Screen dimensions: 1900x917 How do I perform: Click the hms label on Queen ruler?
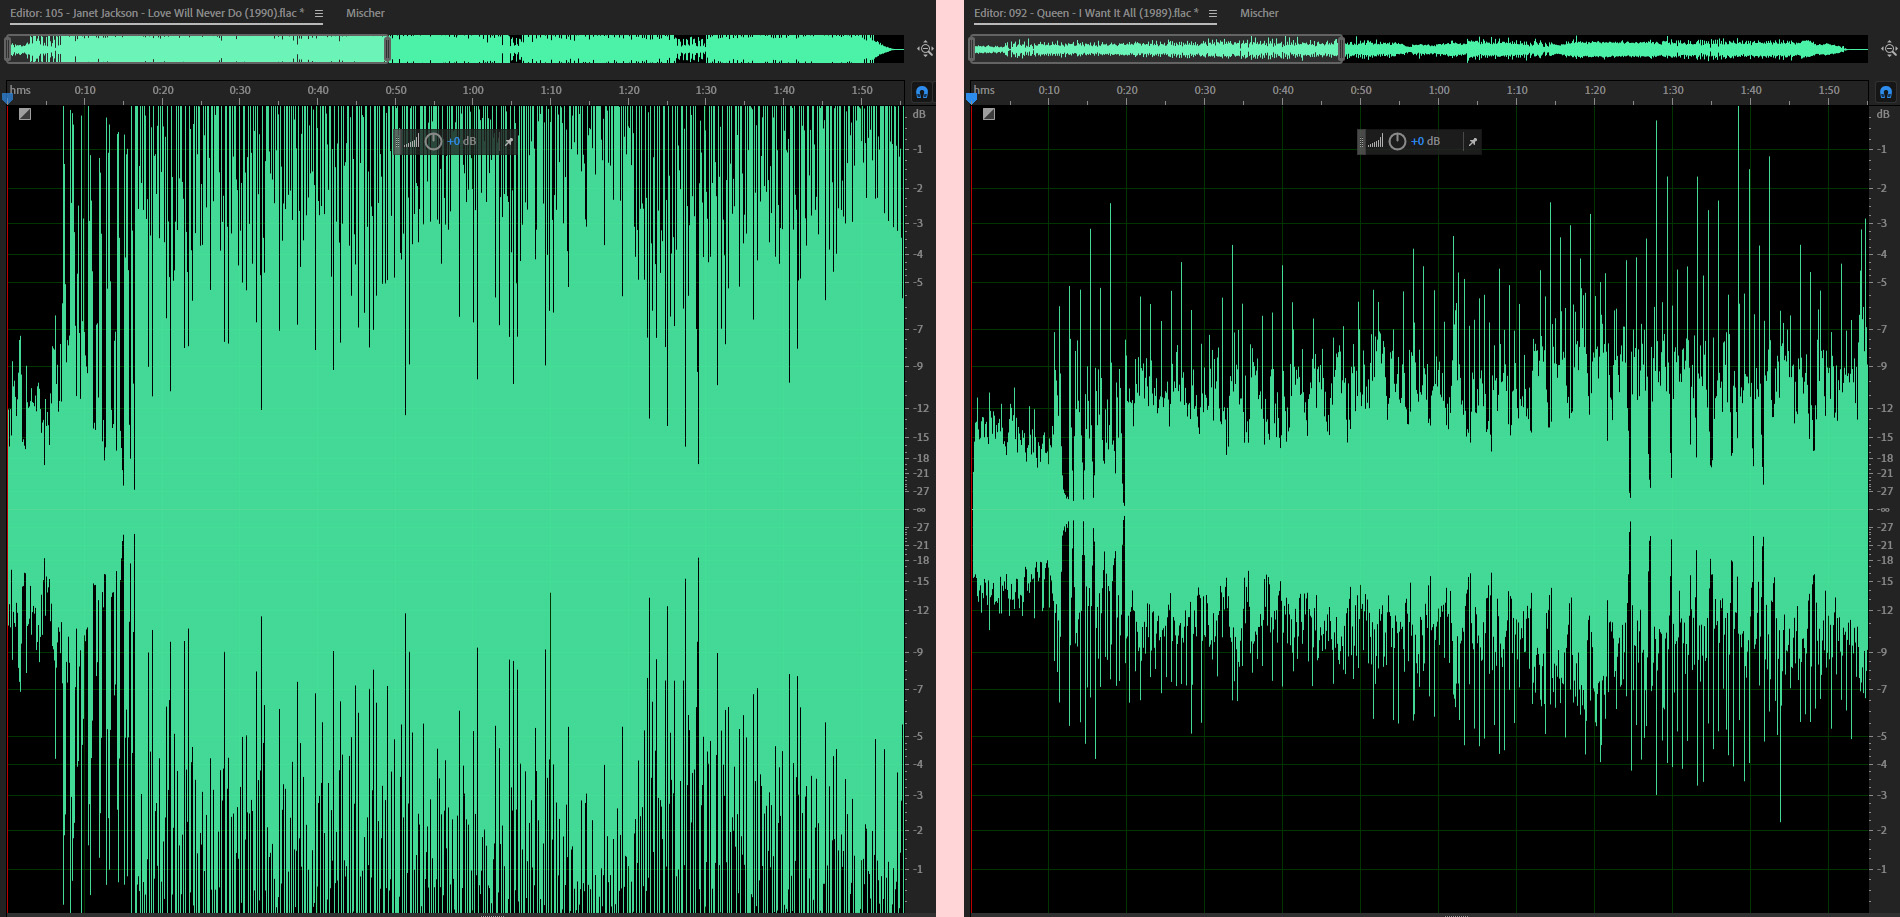(x=985, y=90)
